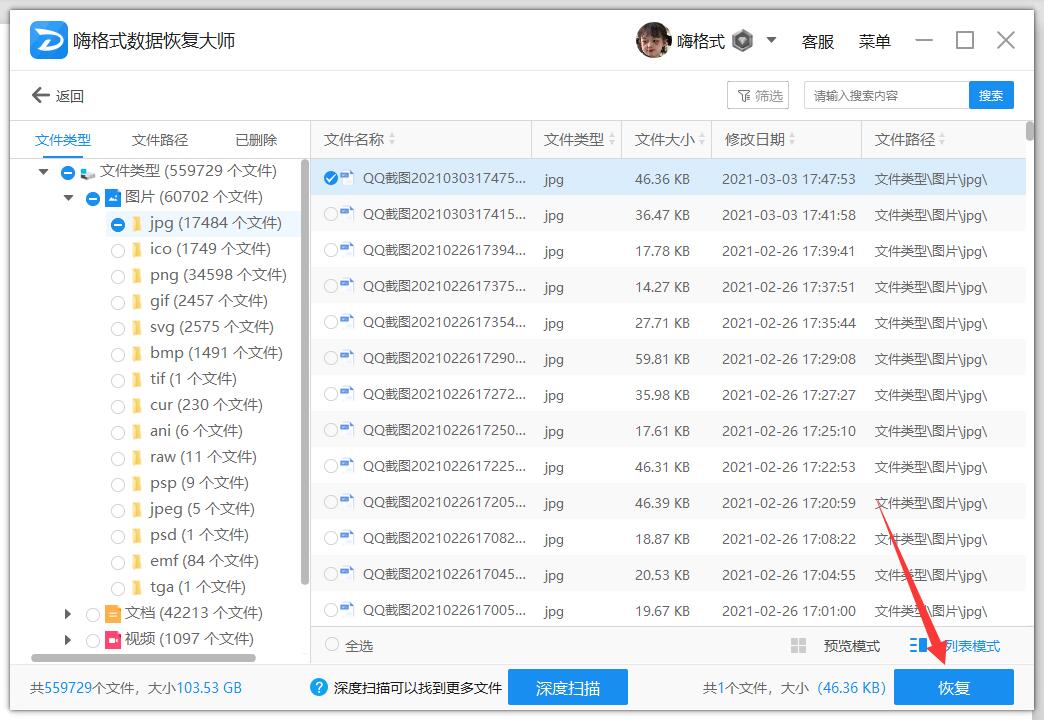Click the jpeg folder icon

point(136,510)
